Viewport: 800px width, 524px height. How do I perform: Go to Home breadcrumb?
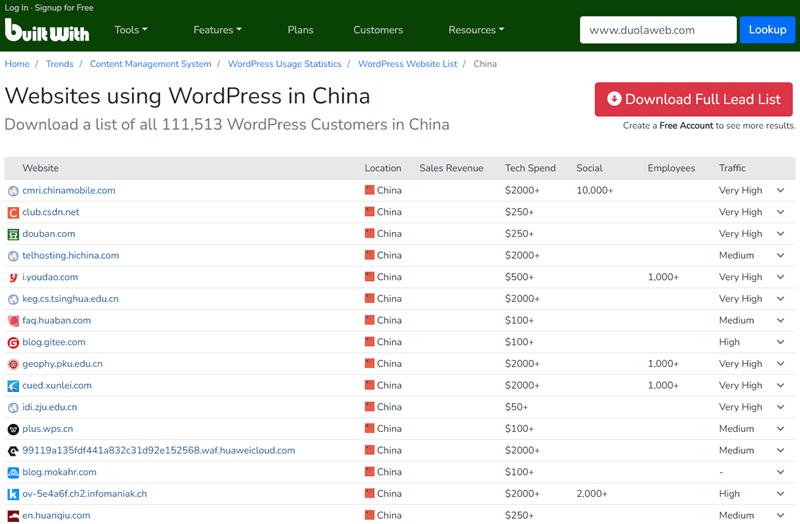coord(17,64)
